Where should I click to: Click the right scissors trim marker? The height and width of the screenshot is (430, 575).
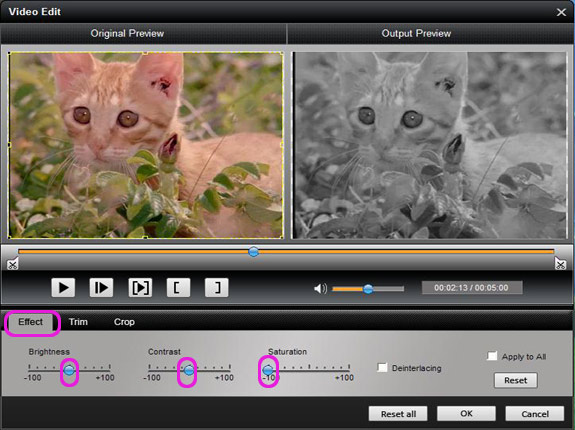point(560,264)
